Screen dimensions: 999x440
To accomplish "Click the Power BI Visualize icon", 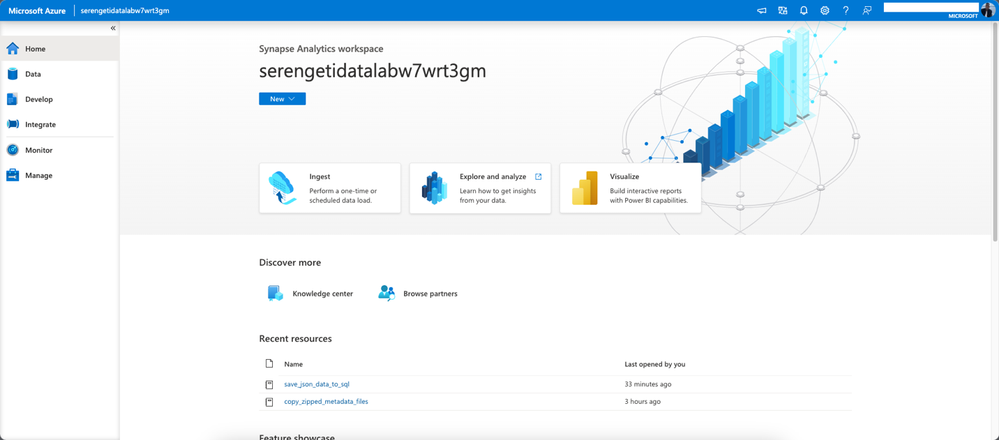I will pyautogui.click(x=585, y=188).
